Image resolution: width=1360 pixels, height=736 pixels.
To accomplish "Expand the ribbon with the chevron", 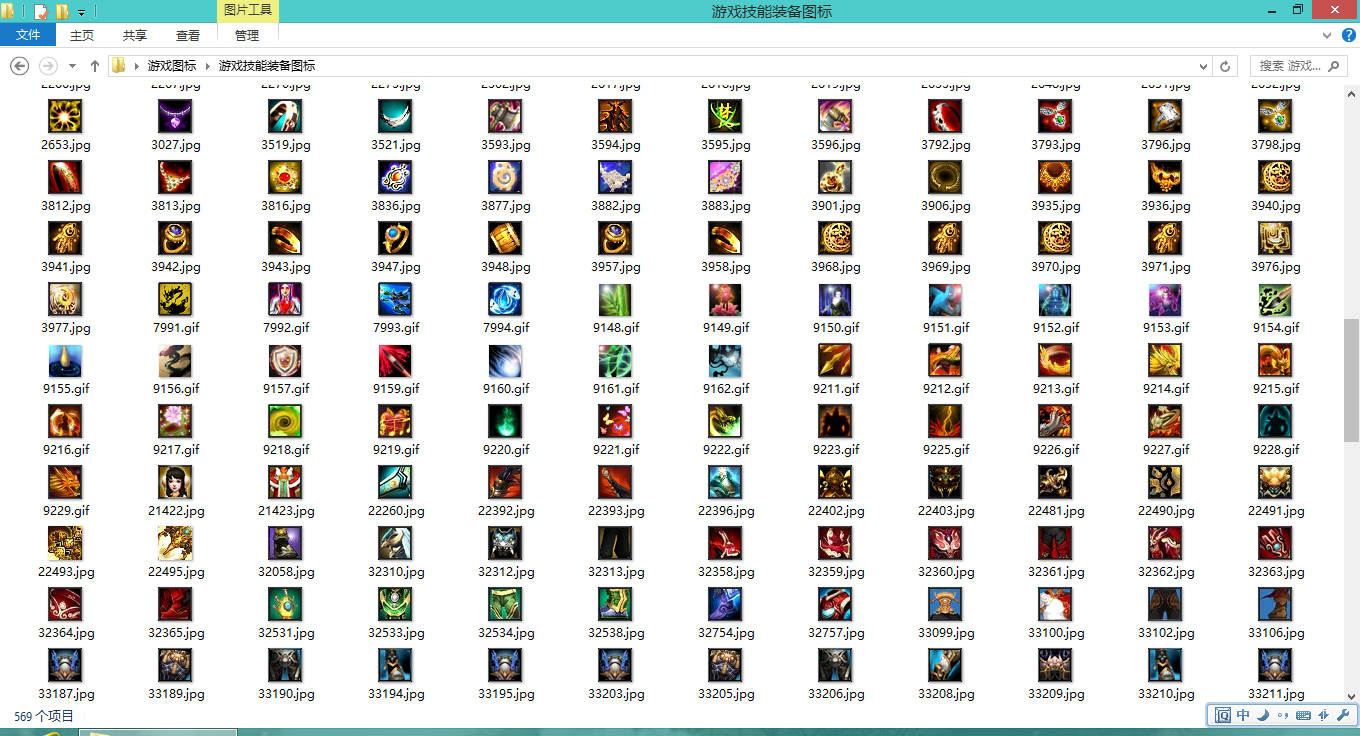I will (1327, 35).
